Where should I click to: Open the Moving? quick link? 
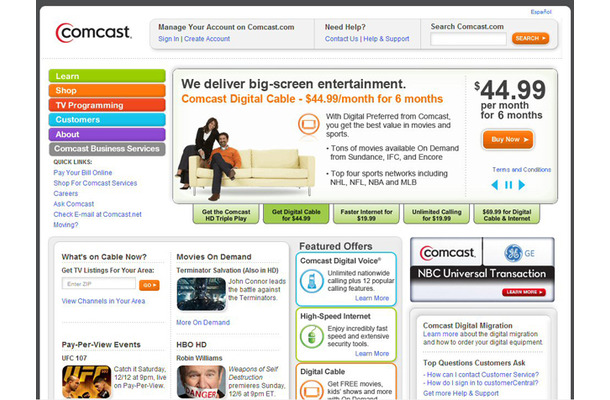coord(66,225)
